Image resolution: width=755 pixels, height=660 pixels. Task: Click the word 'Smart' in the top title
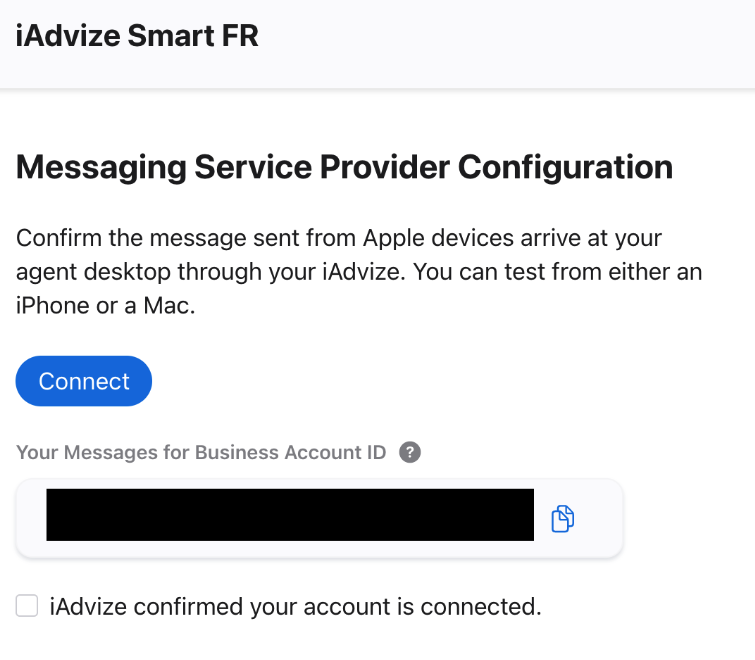pyautogui.click(x=178, y=37)
